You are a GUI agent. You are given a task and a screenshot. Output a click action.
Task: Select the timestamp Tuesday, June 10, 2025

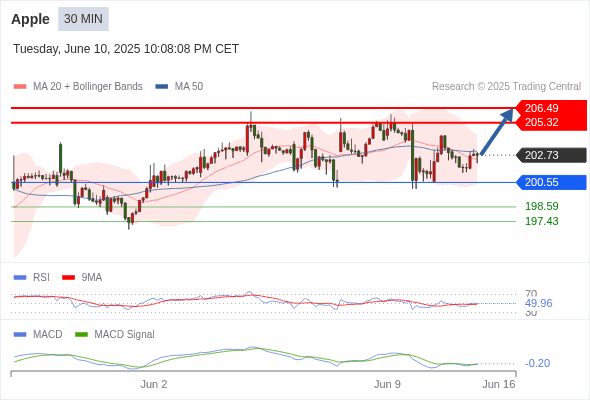tap(126, 49)
